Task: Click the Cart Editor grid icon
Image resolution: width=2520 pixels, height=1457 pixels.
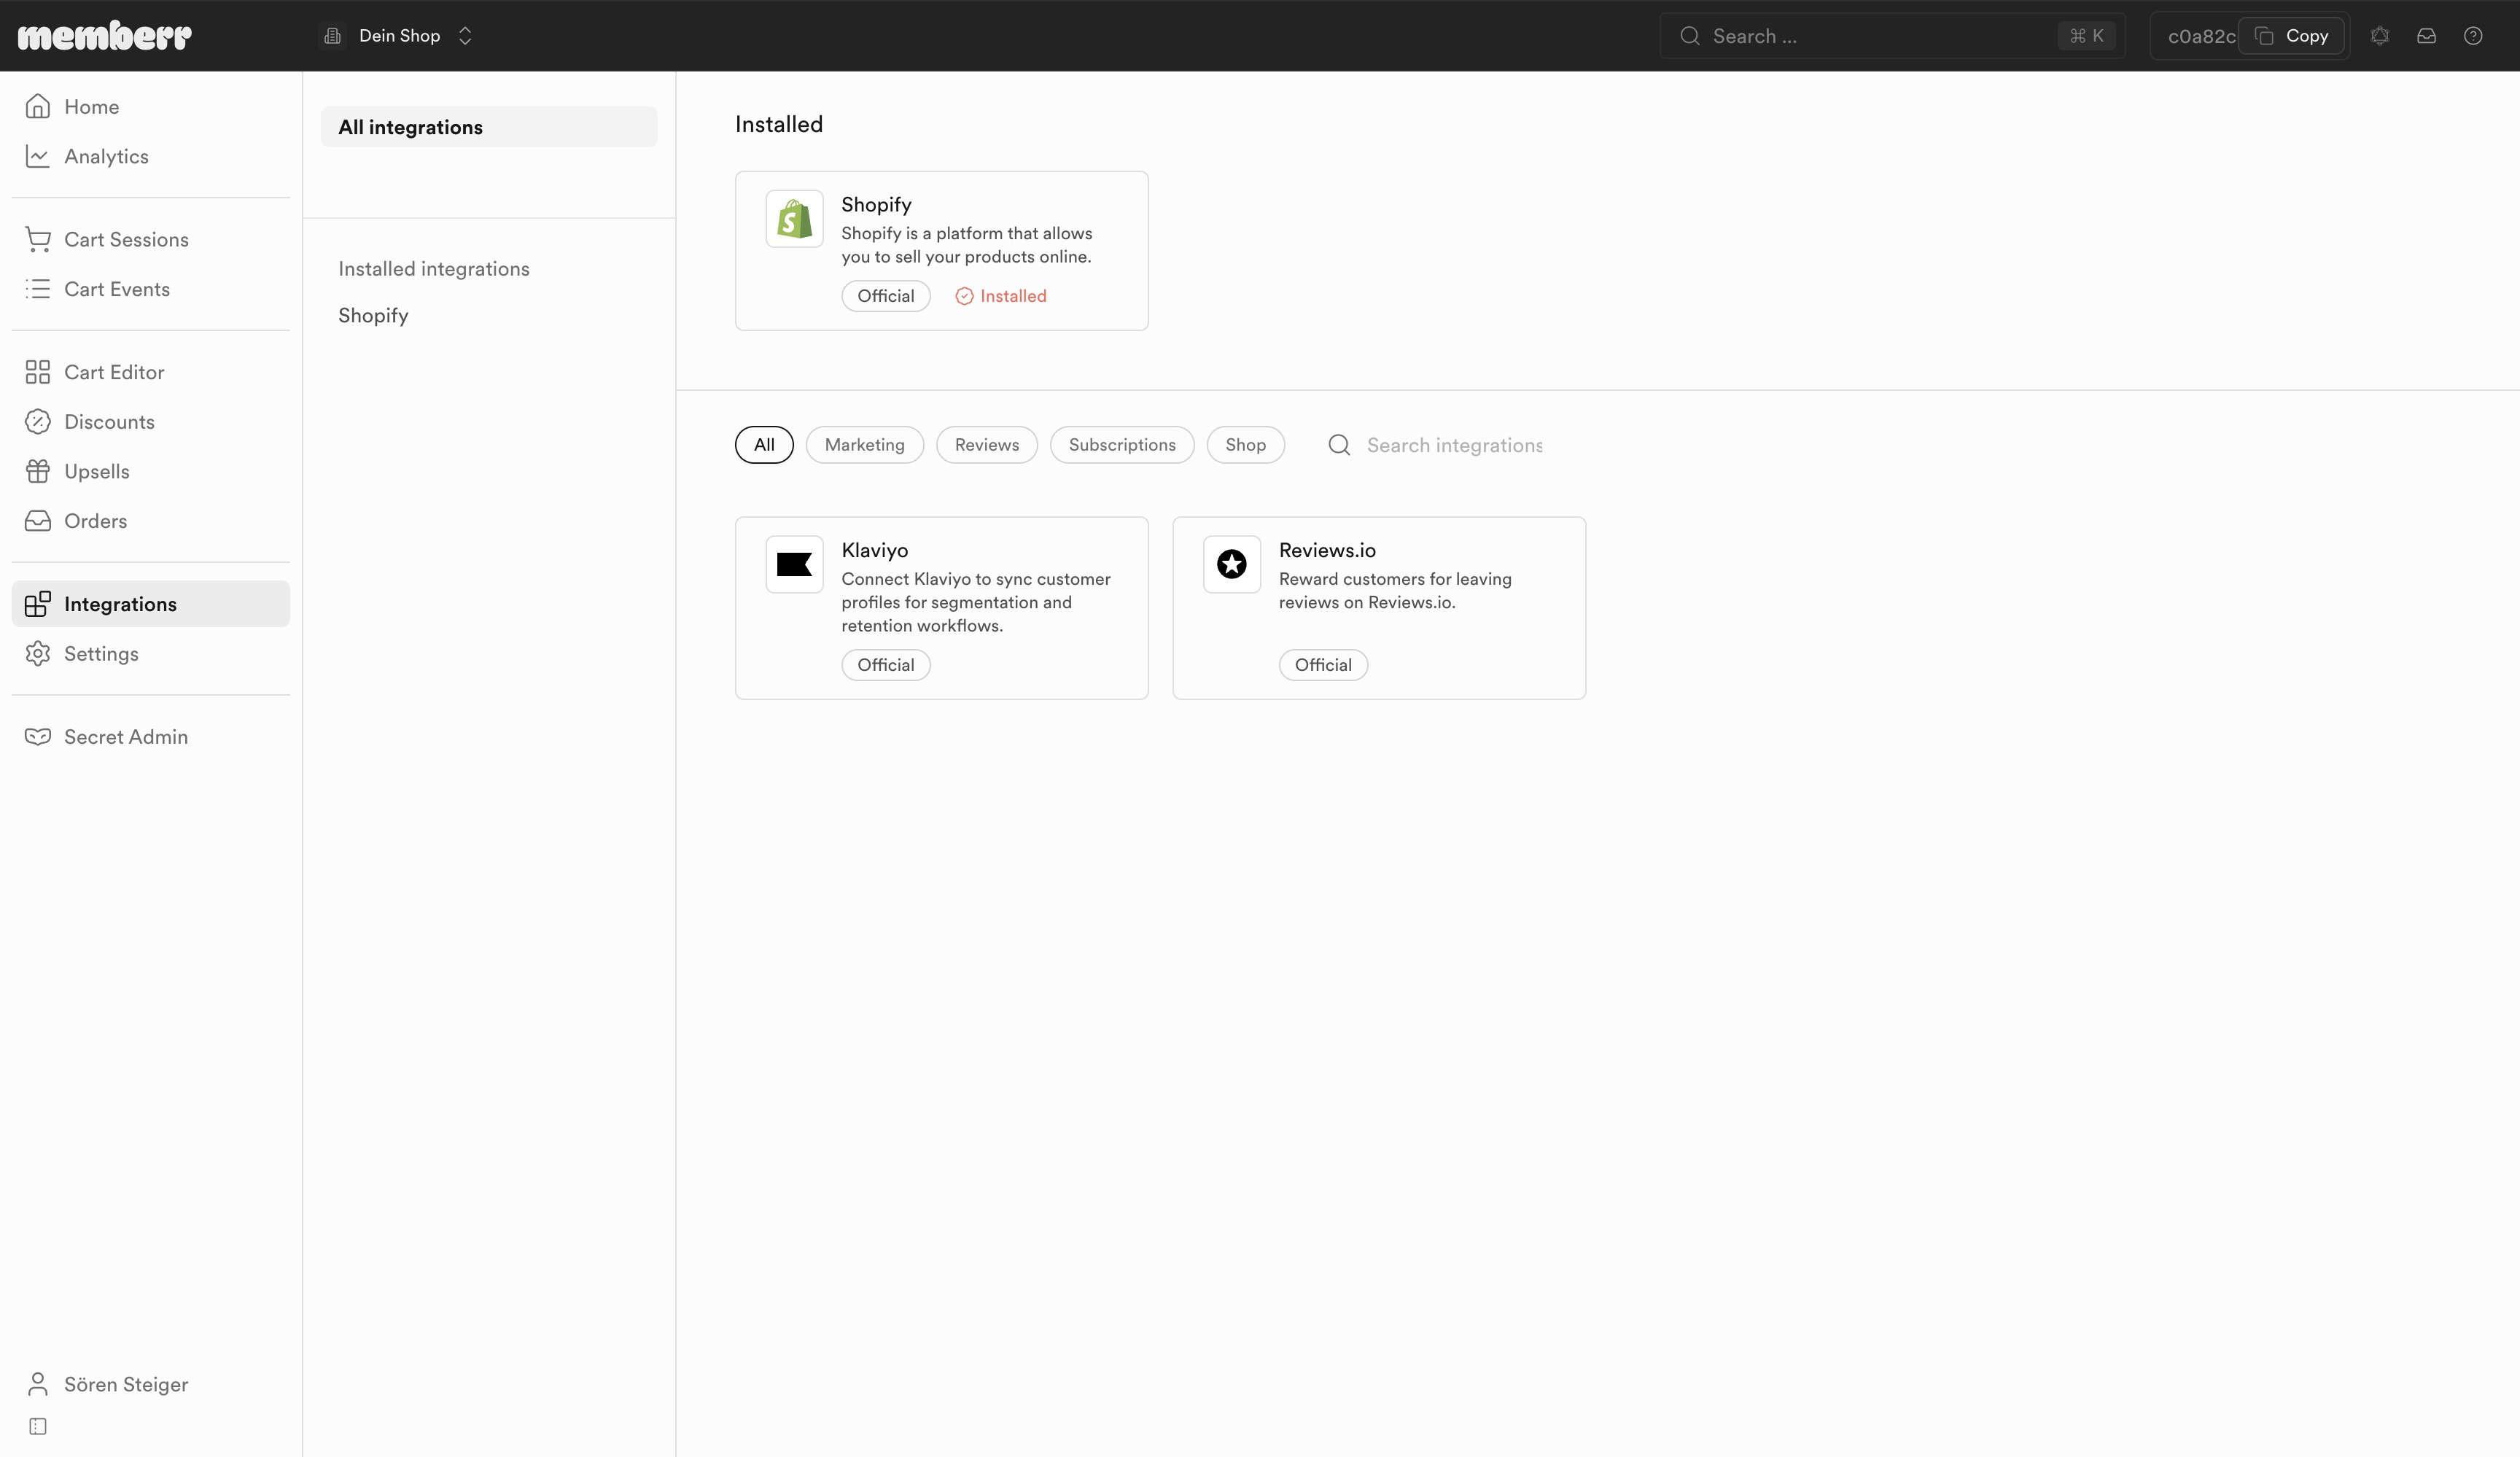Action: 38,372
